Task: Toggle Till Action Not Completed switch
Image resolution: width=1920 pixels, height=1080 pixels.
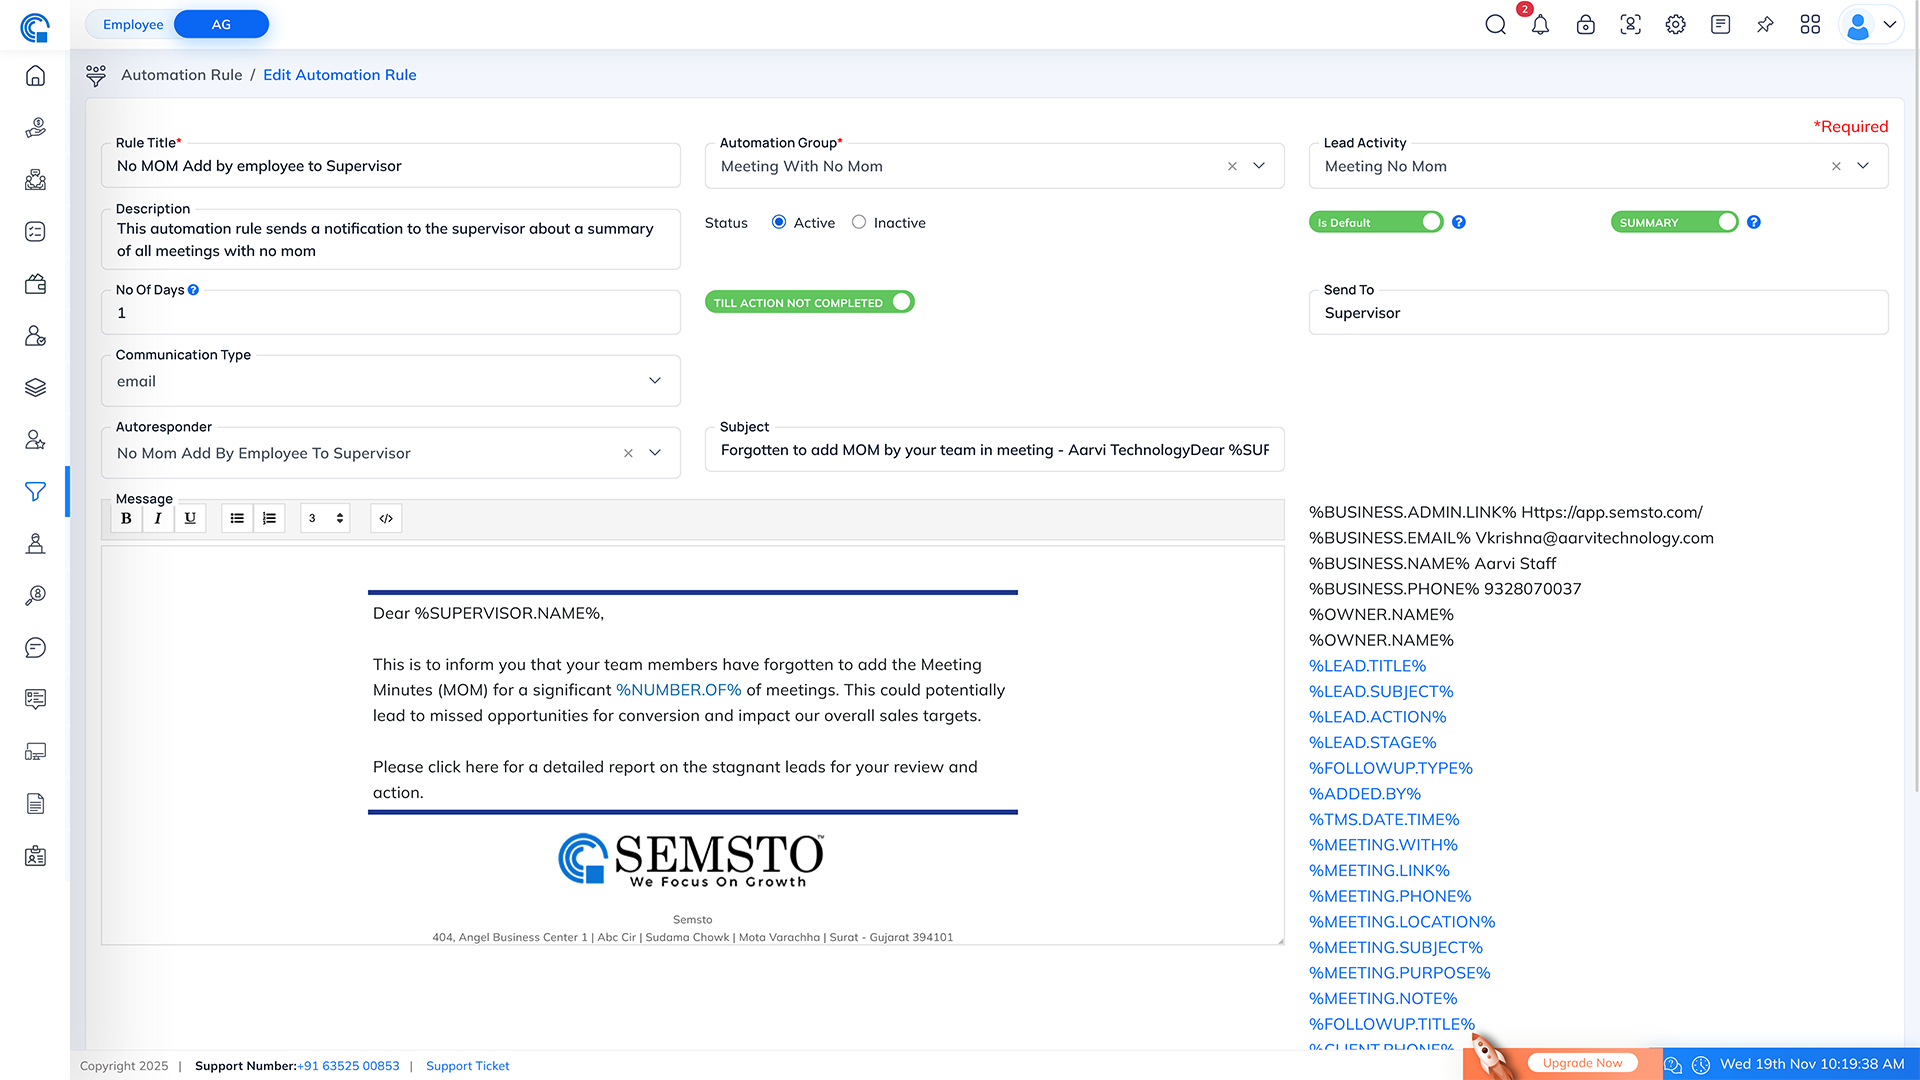Action: (809, 302)
